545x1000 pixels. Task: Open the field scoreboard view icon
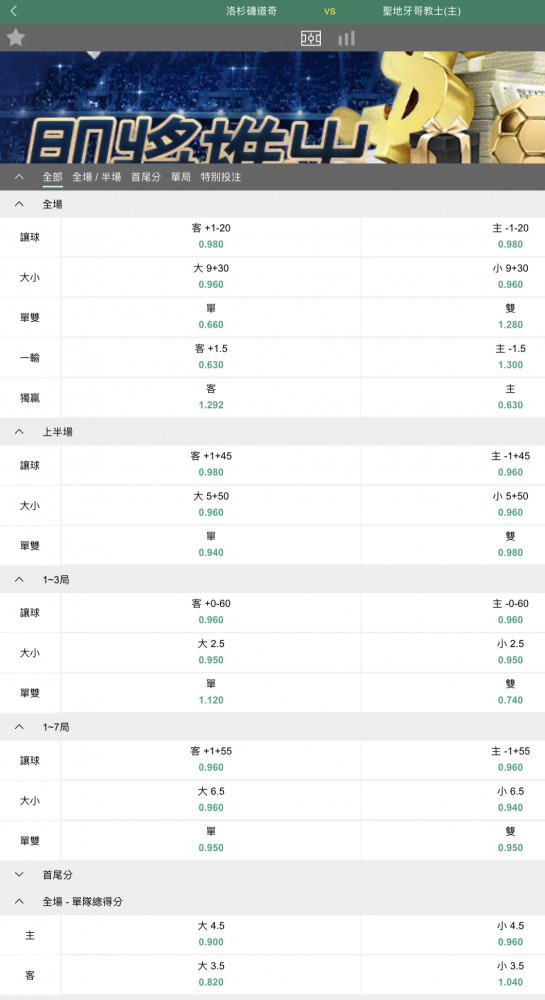click(311, 38)
